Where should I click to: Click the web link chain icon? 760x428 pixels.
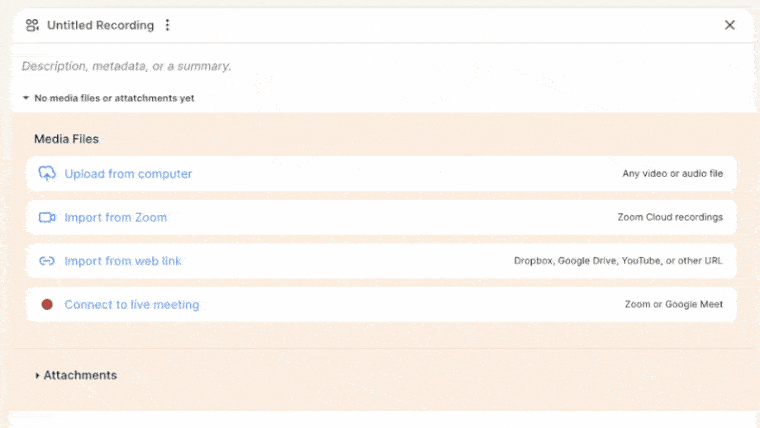tap(47, 261)
